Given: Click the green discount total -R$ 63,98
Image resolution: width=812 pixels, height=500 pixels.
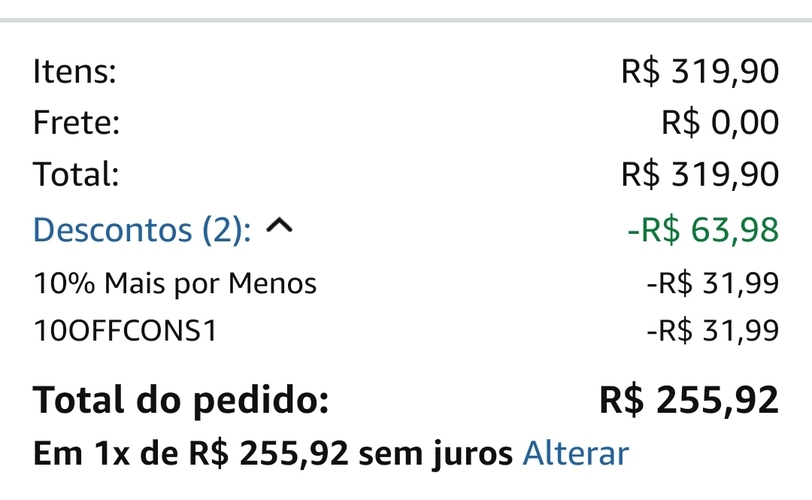Looking at the screenshot, I should tap(702, 230).
